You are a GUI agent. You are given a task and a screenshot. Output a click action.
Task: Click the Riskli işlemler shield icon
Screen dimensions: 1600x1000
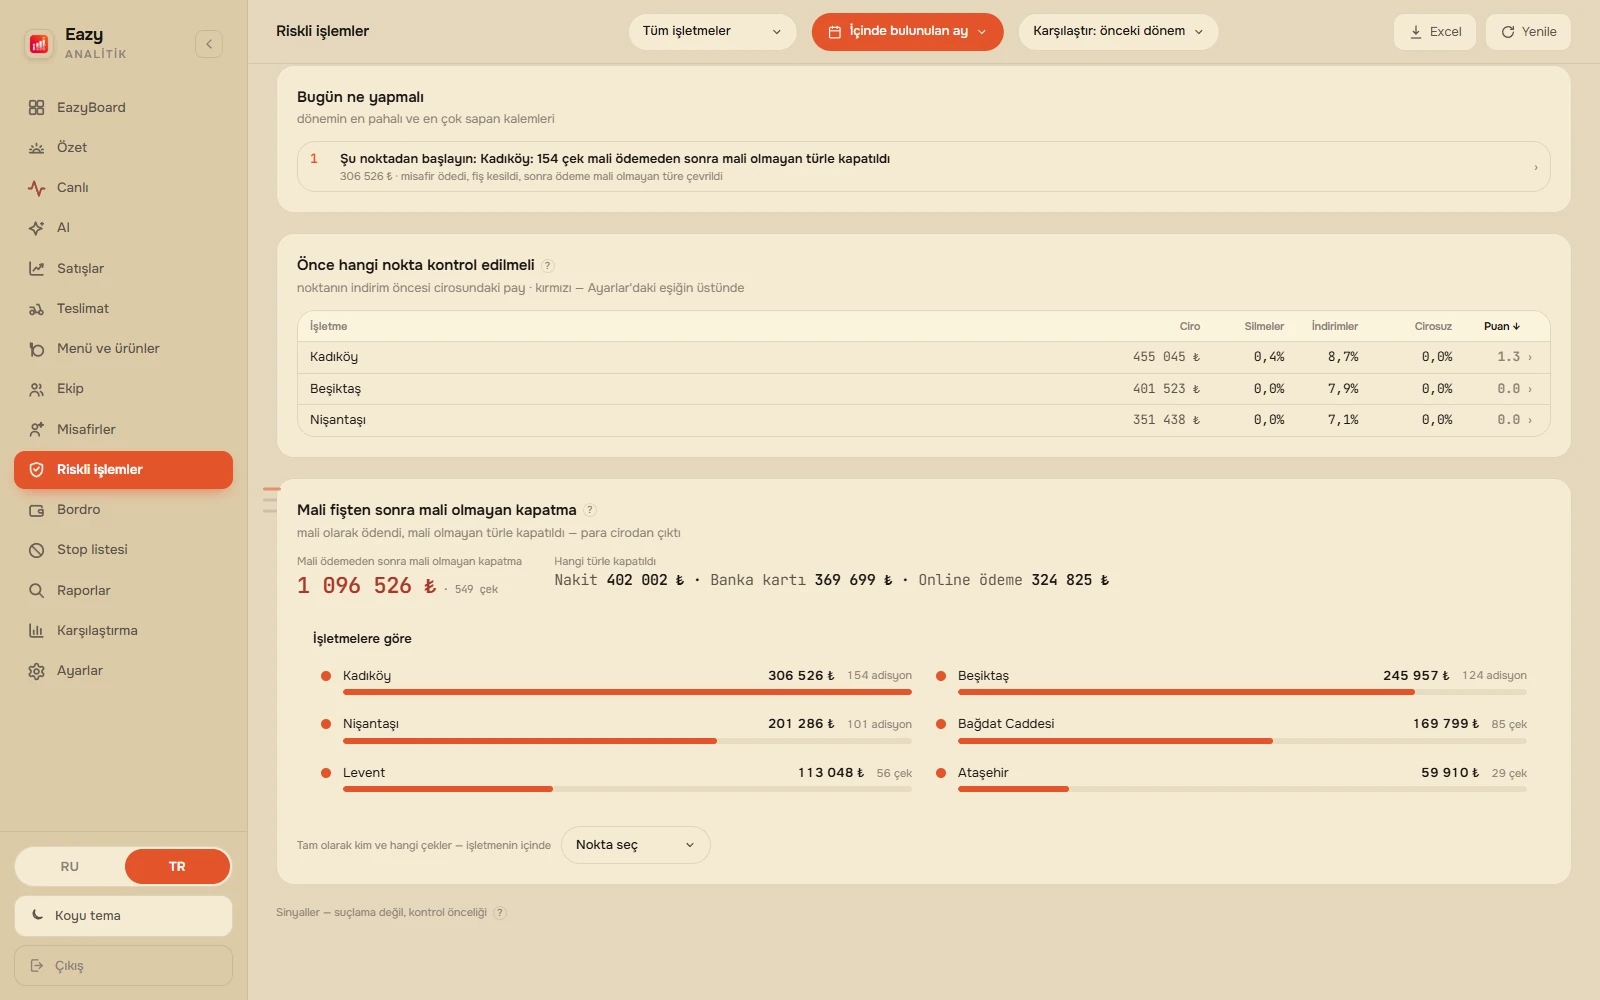37,470
